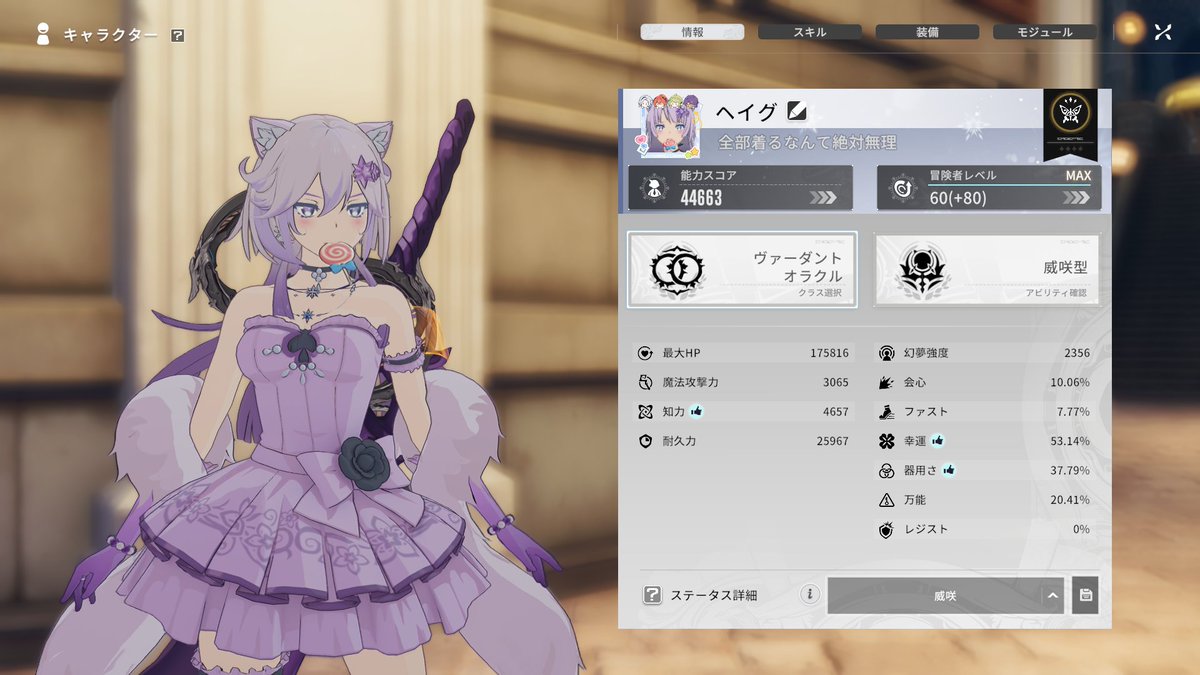Click the 幸運 value 53.14%

(x=1070, y=441)
